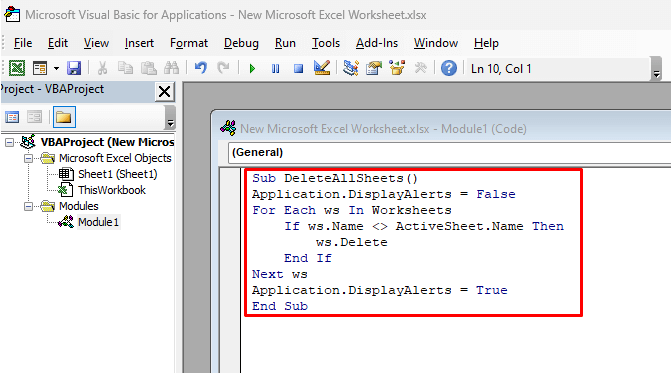This screenshot has height=378, width=671.
Task: Click the Paste clipboard icon
Action: (x=148, y=68)
